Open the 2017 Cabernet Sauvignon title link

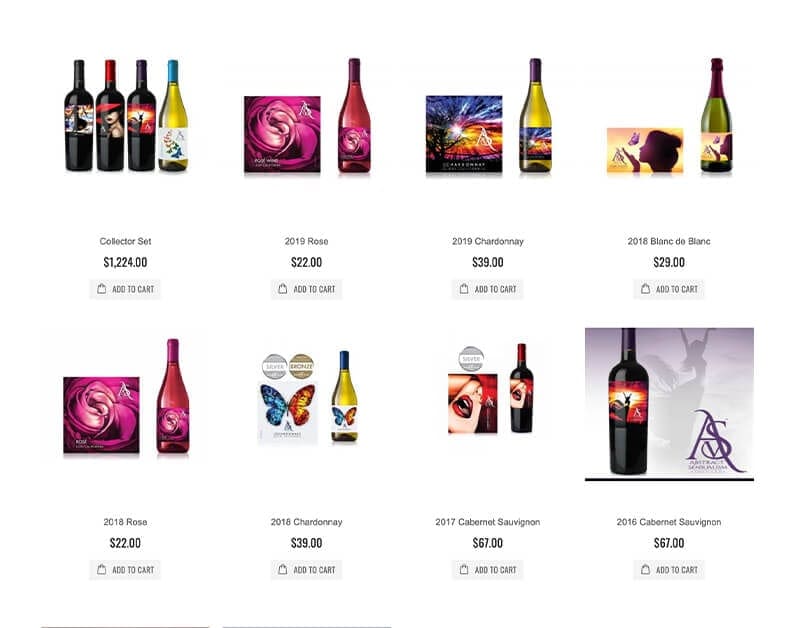coord(488,522)
